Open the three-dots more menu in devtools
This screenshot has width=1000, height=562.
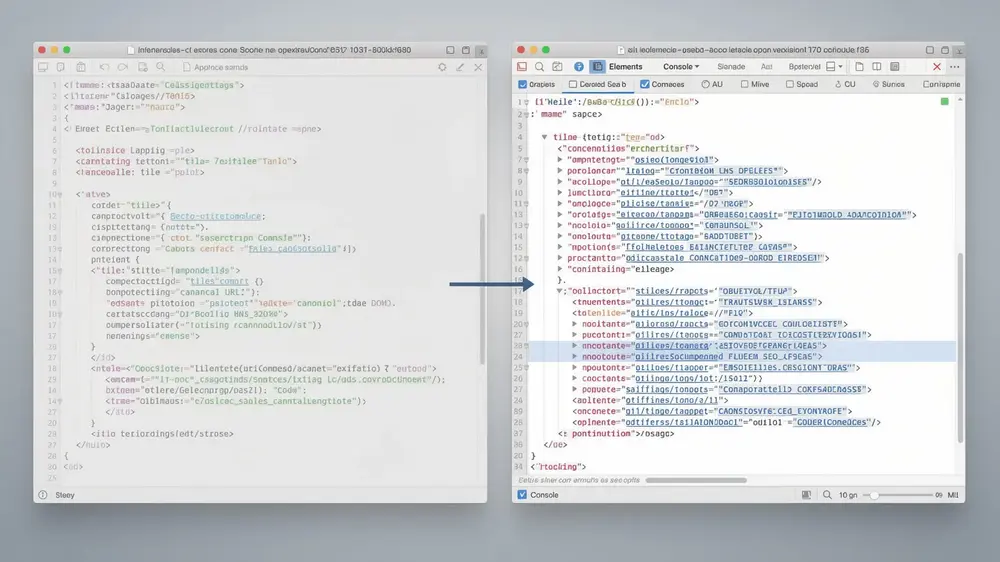[955, 66]
